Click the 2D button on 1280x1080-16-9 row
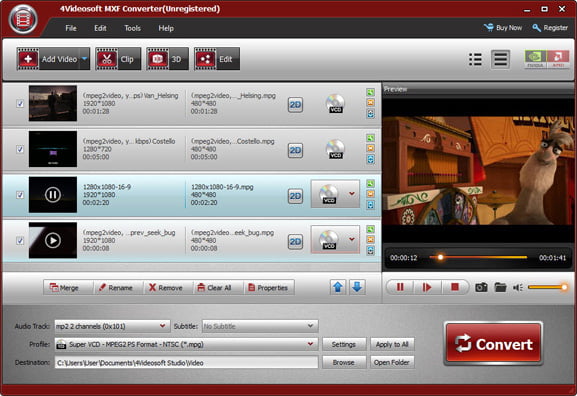 click(x=295, y=196)
